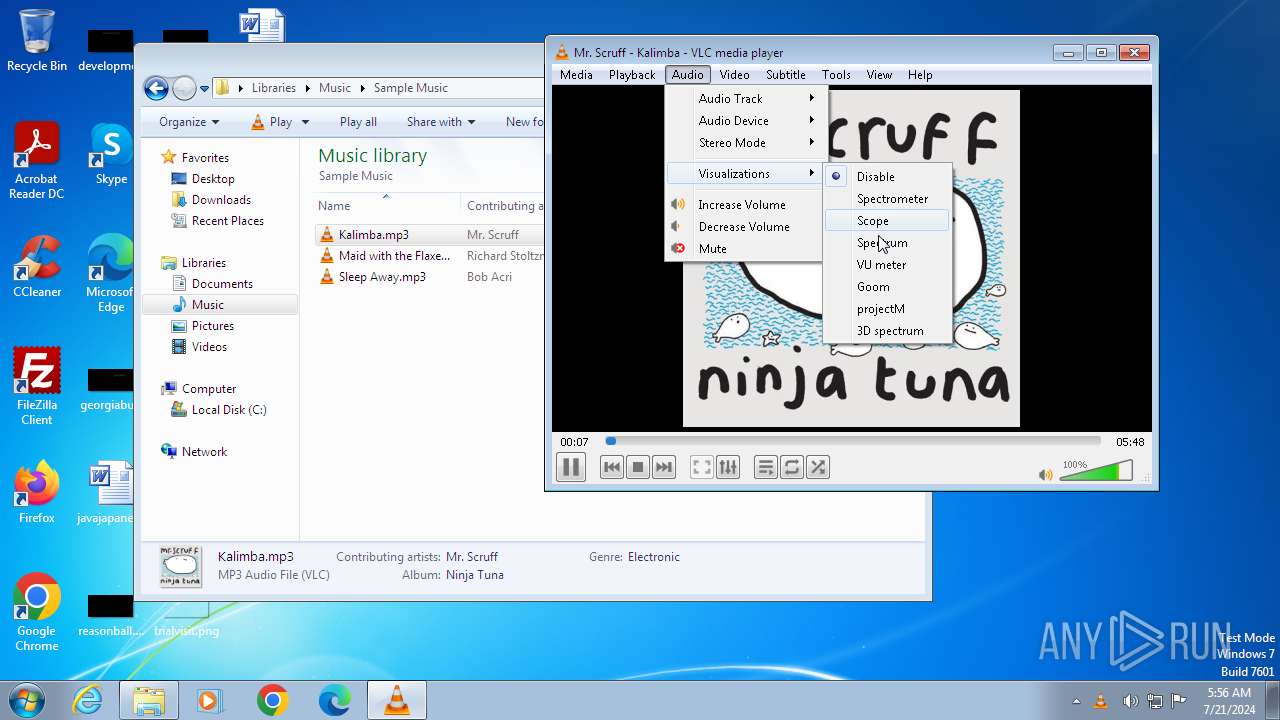1280x720 pixels.
Task: Toggle loop mode in VLC
Action: tap(792, 467)
